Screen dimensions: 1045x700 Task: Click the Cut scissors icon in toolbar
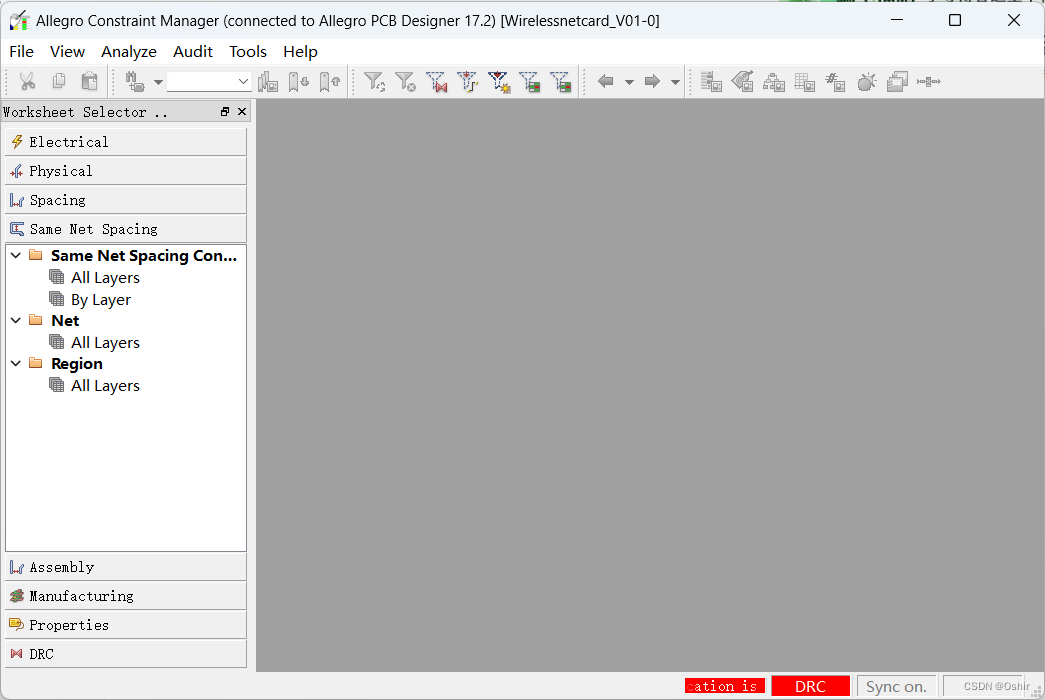tap(27, 82)
